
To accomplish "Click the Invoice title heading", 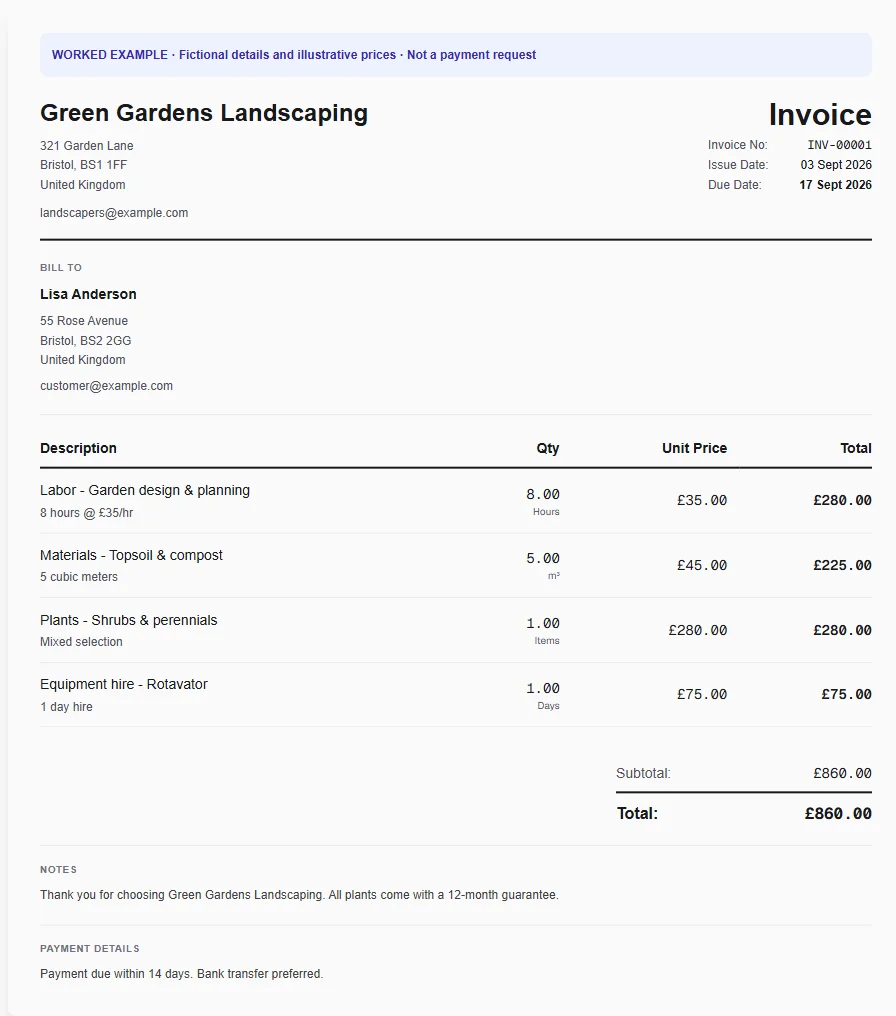I will pyautogui.click(x=820, y=115).
